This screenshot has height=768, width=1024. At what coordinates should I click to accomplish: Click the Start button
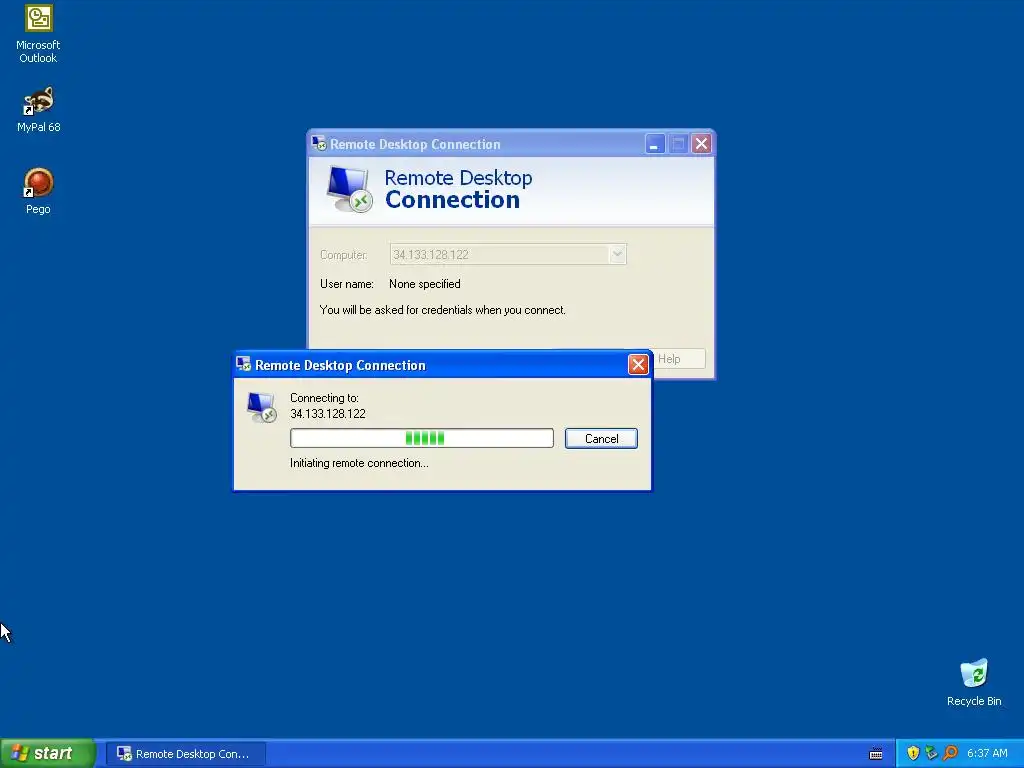pos(48,753)
